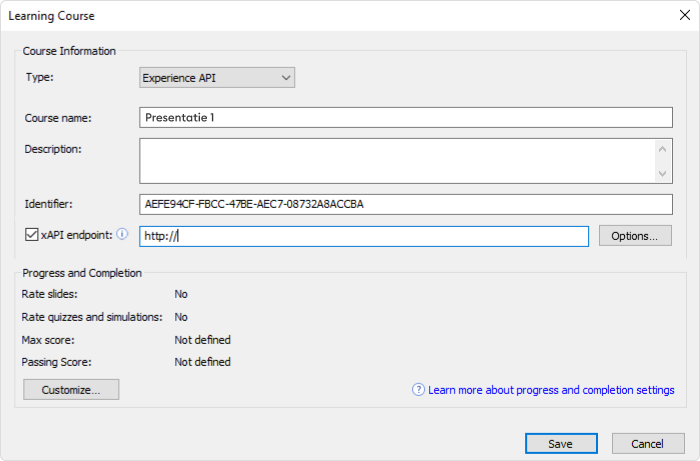This screenshot has width=700, height=461.
Task: Click the Customize button
Action: click(71, 390)
